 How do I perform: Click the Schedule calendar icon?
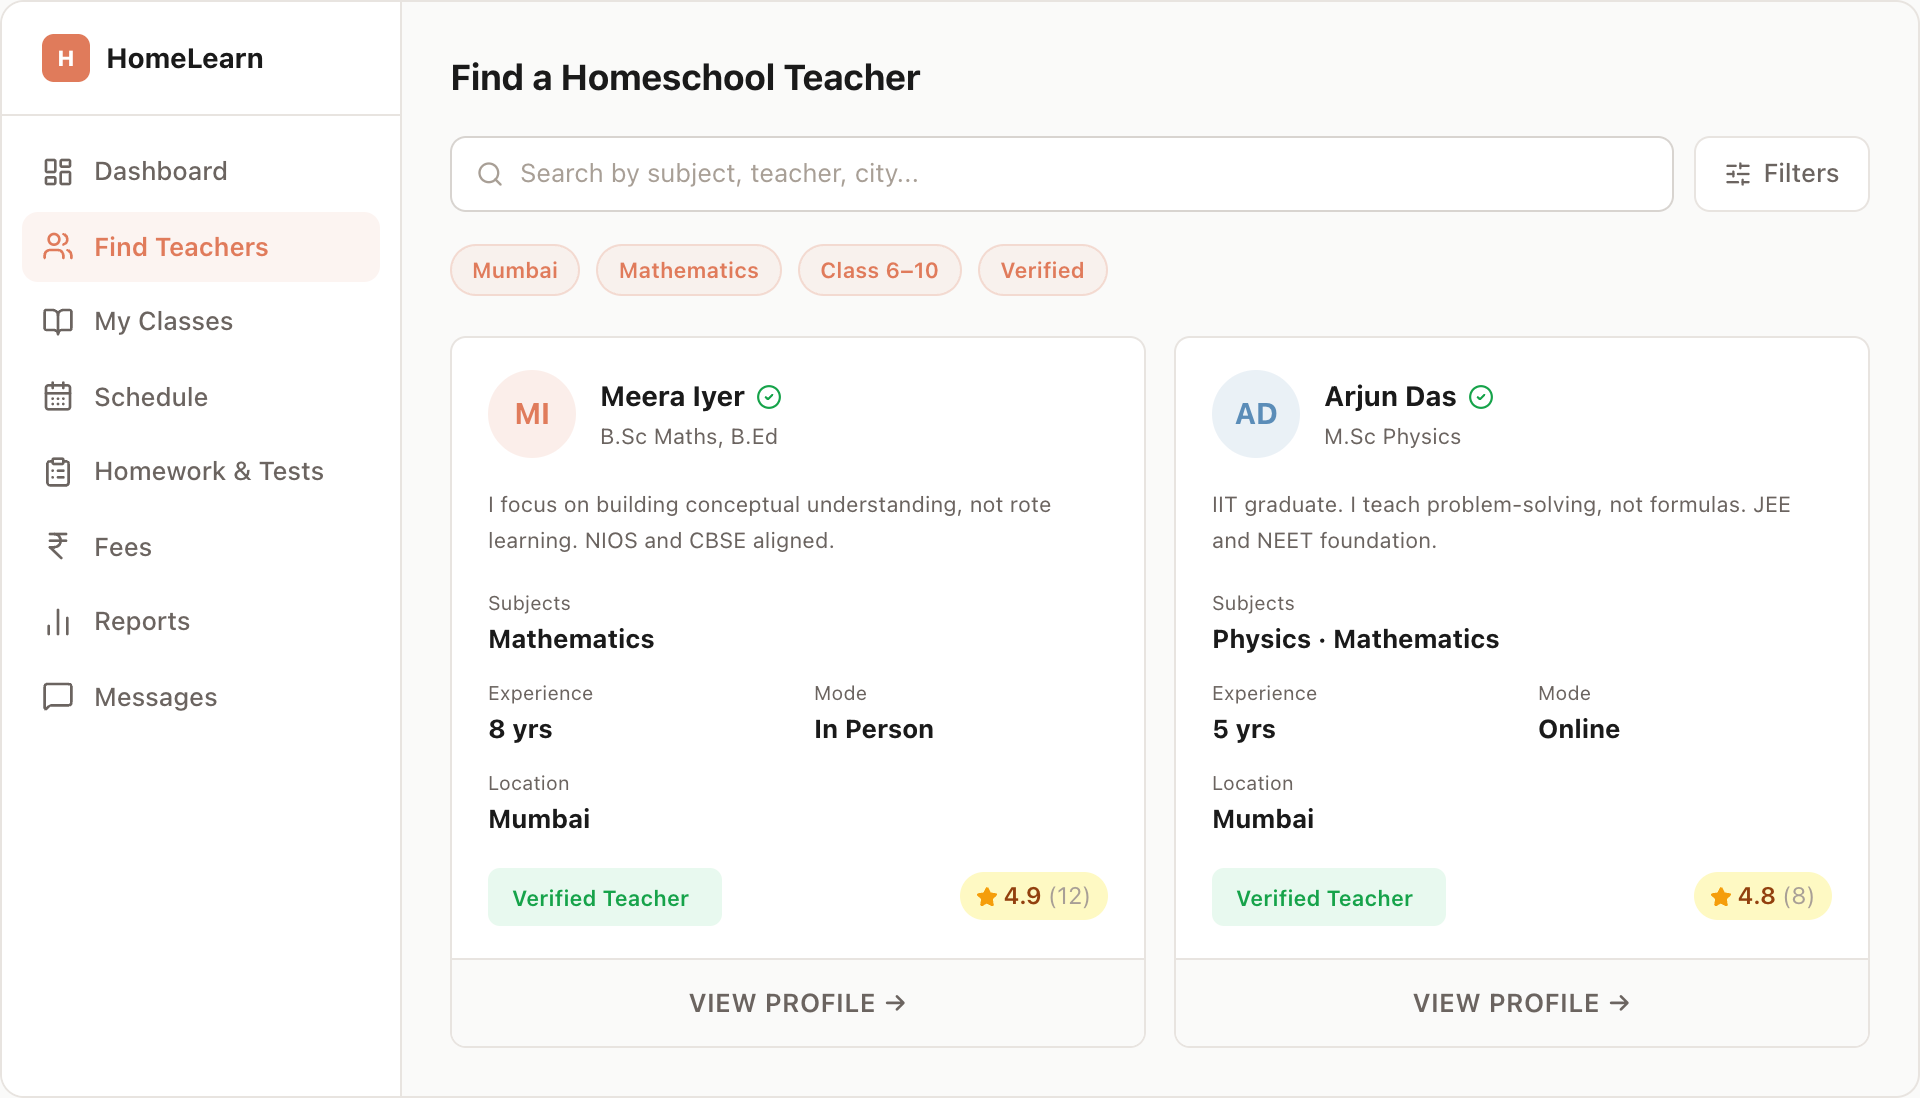point(57,396)
